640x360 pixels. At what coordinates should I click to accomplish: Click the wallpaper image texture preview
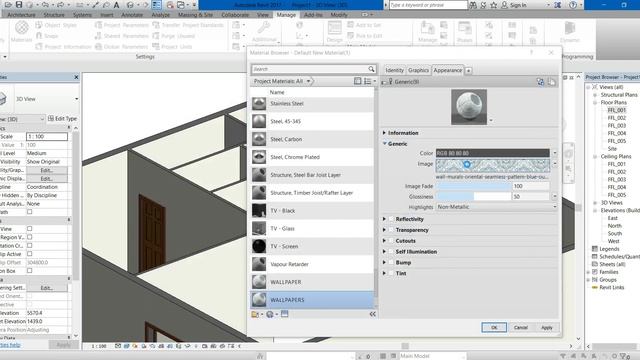point(493,165)
